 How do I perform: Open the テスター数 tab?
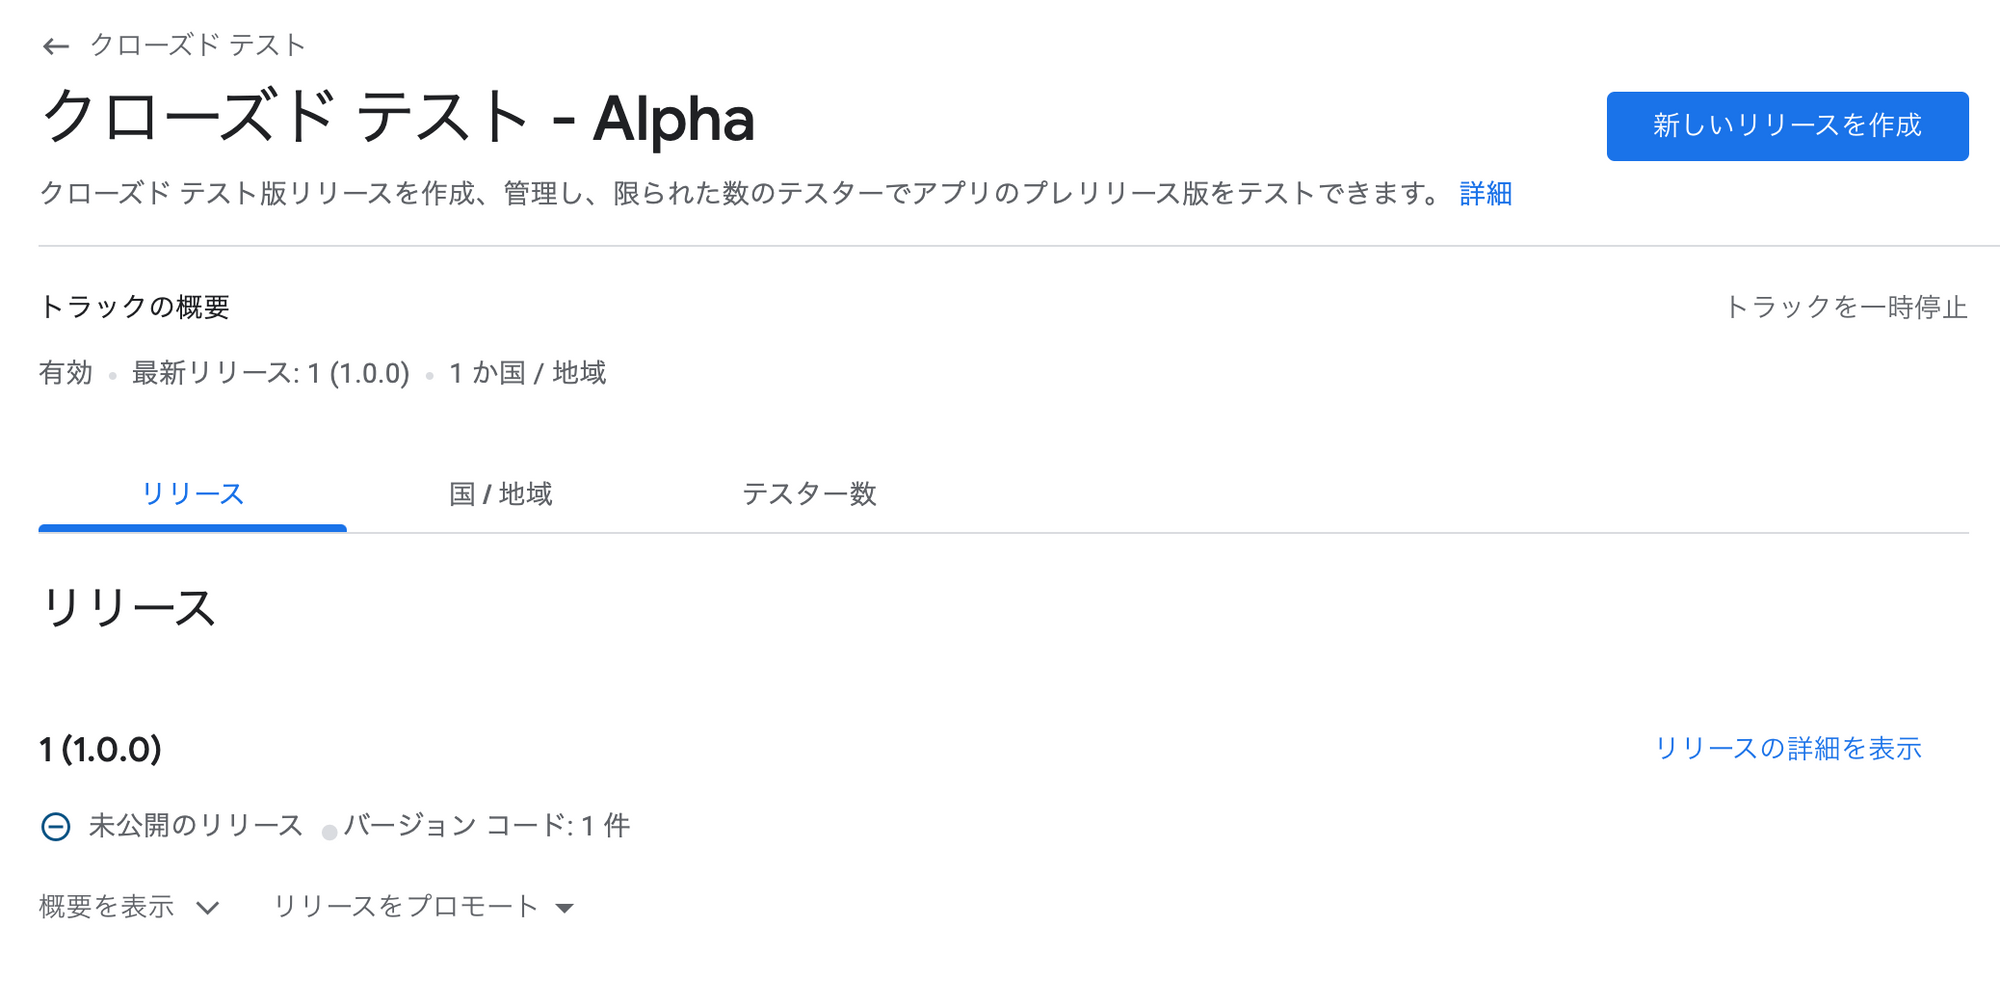click(812, 493)
